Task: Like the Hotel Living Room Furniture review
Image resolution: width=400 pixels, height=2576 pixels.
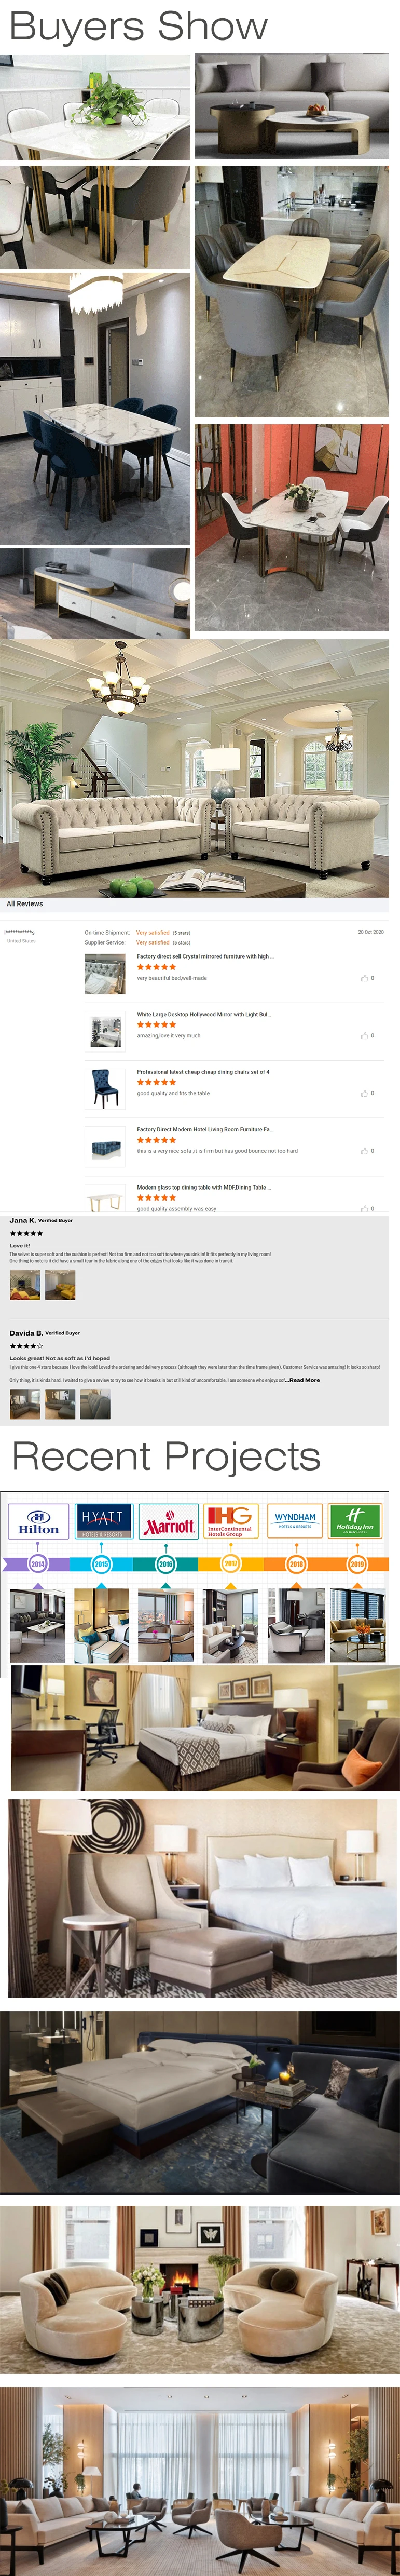Action: pyautogui.click(x=365, y=1151)
